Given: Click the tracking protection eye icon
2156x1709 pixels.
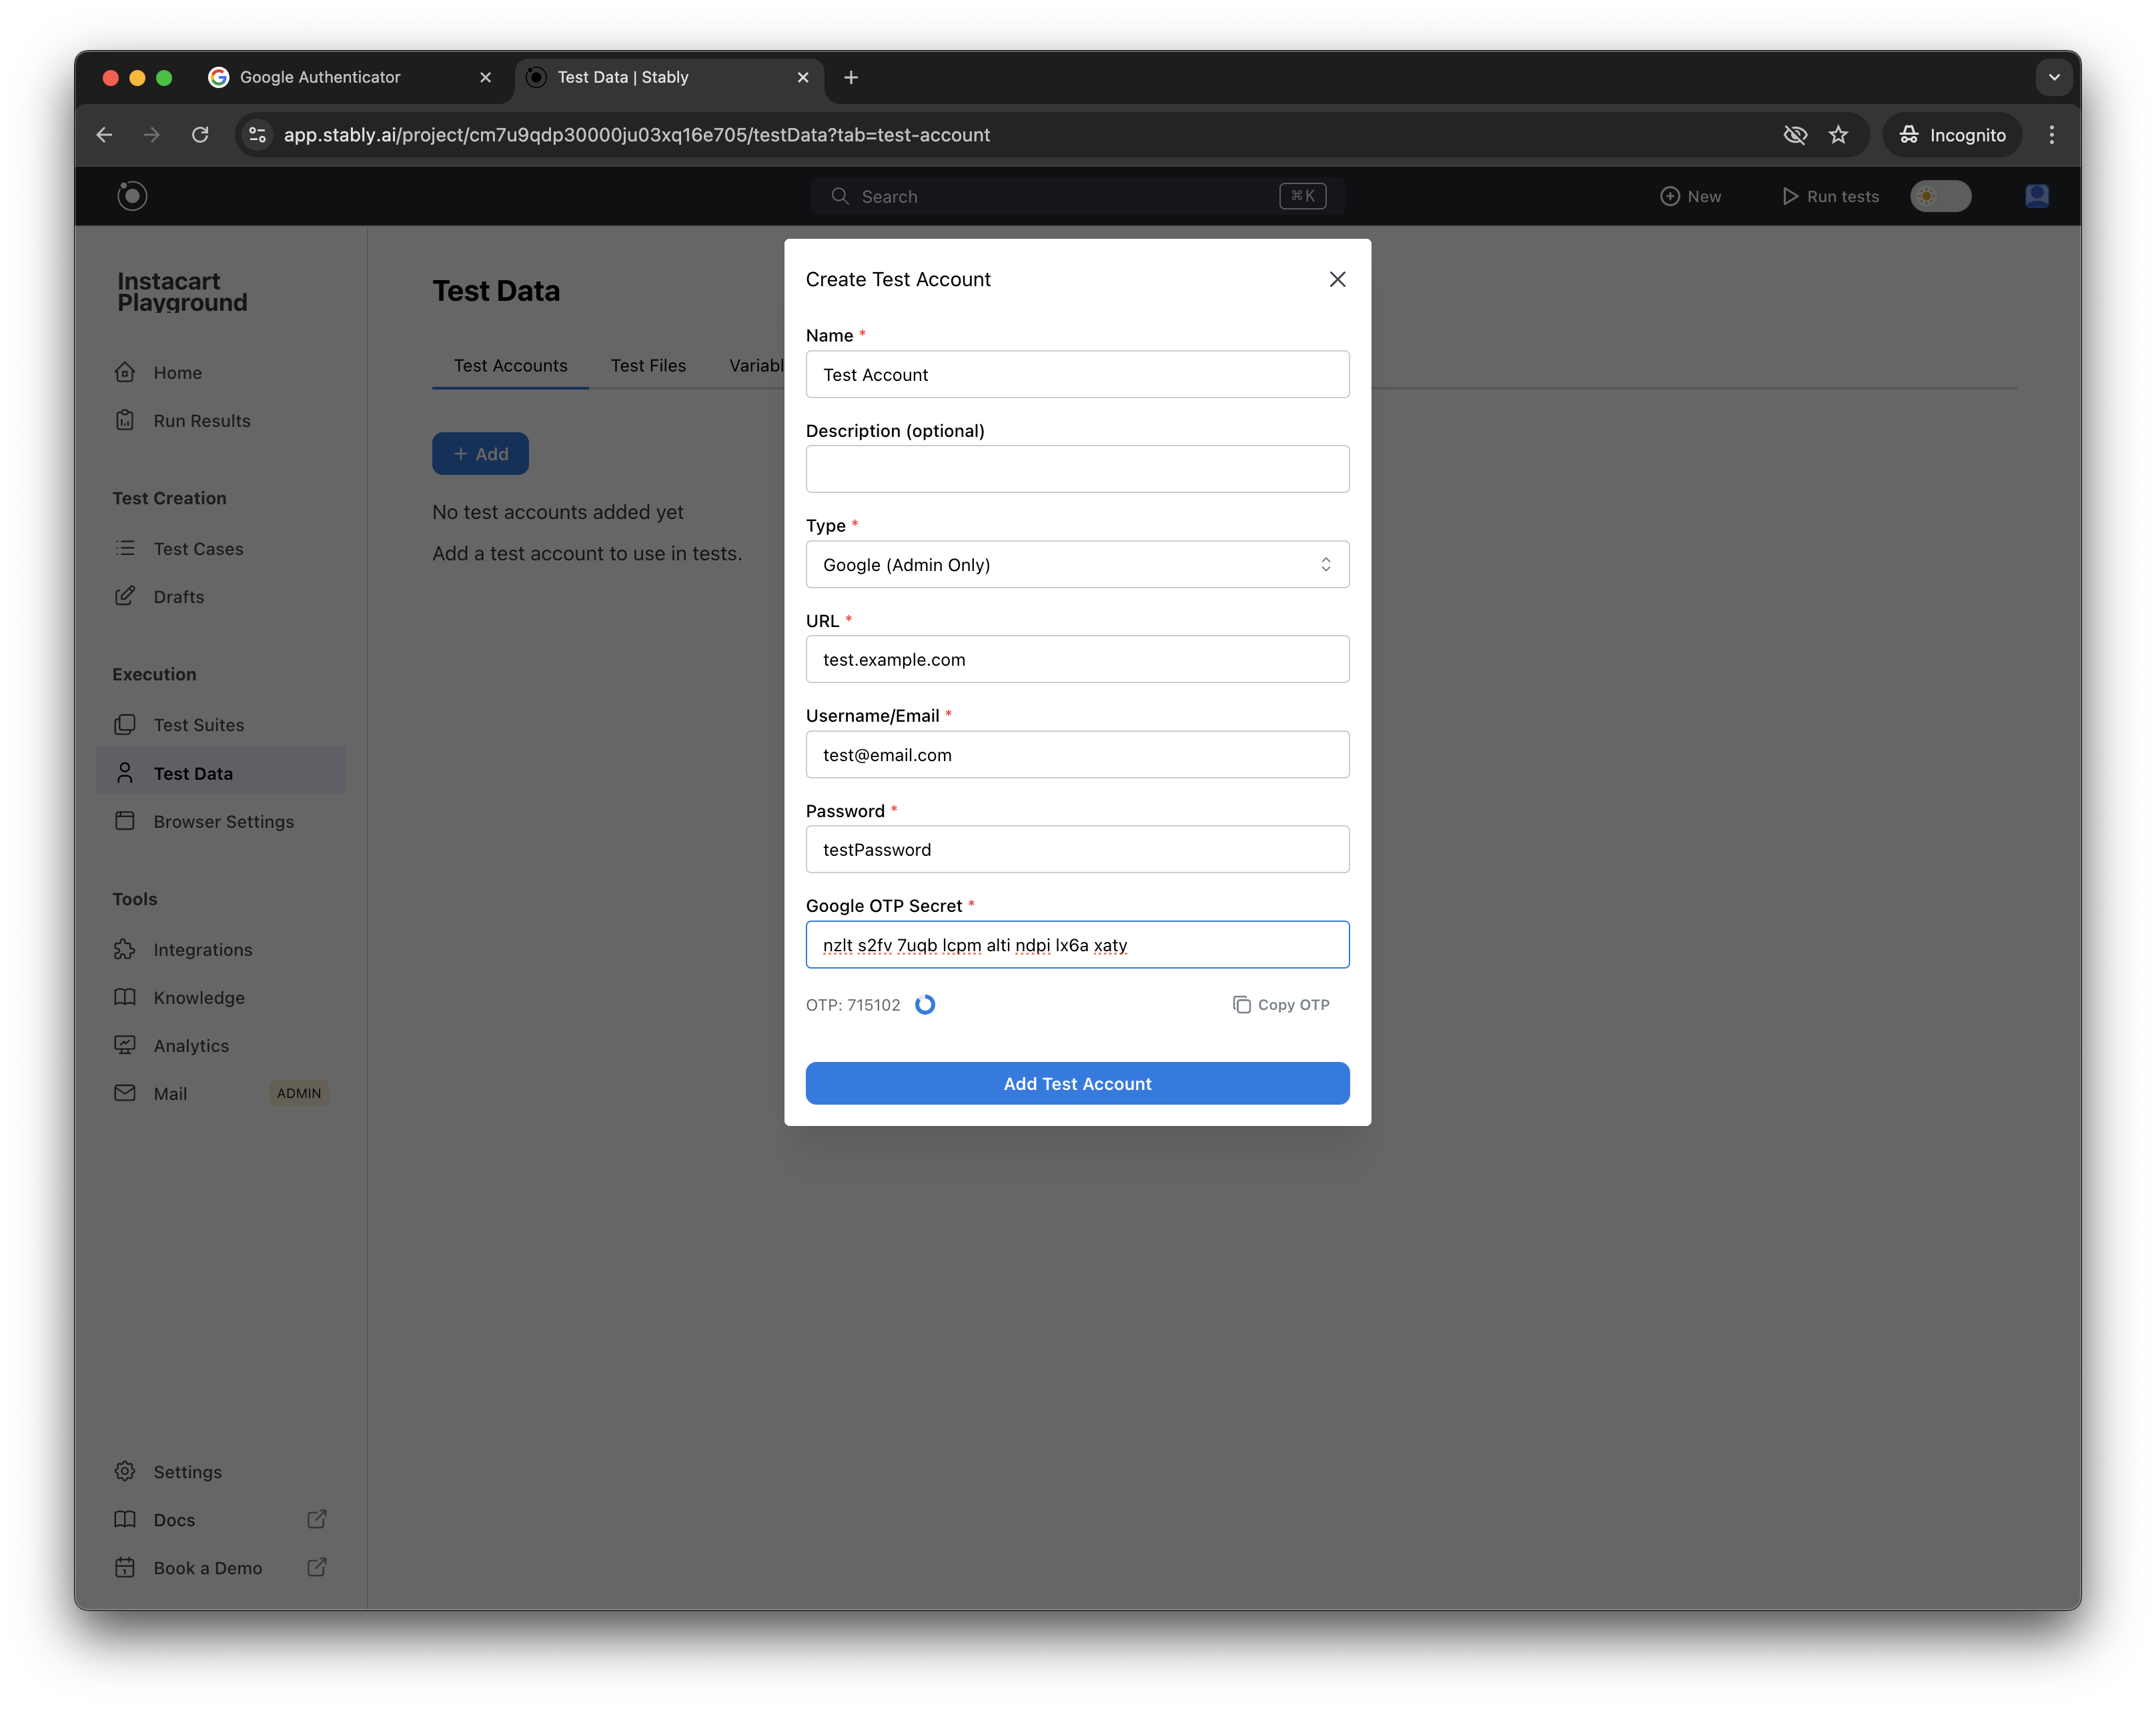Looking at the screenshot, I should coord(1795,135).
